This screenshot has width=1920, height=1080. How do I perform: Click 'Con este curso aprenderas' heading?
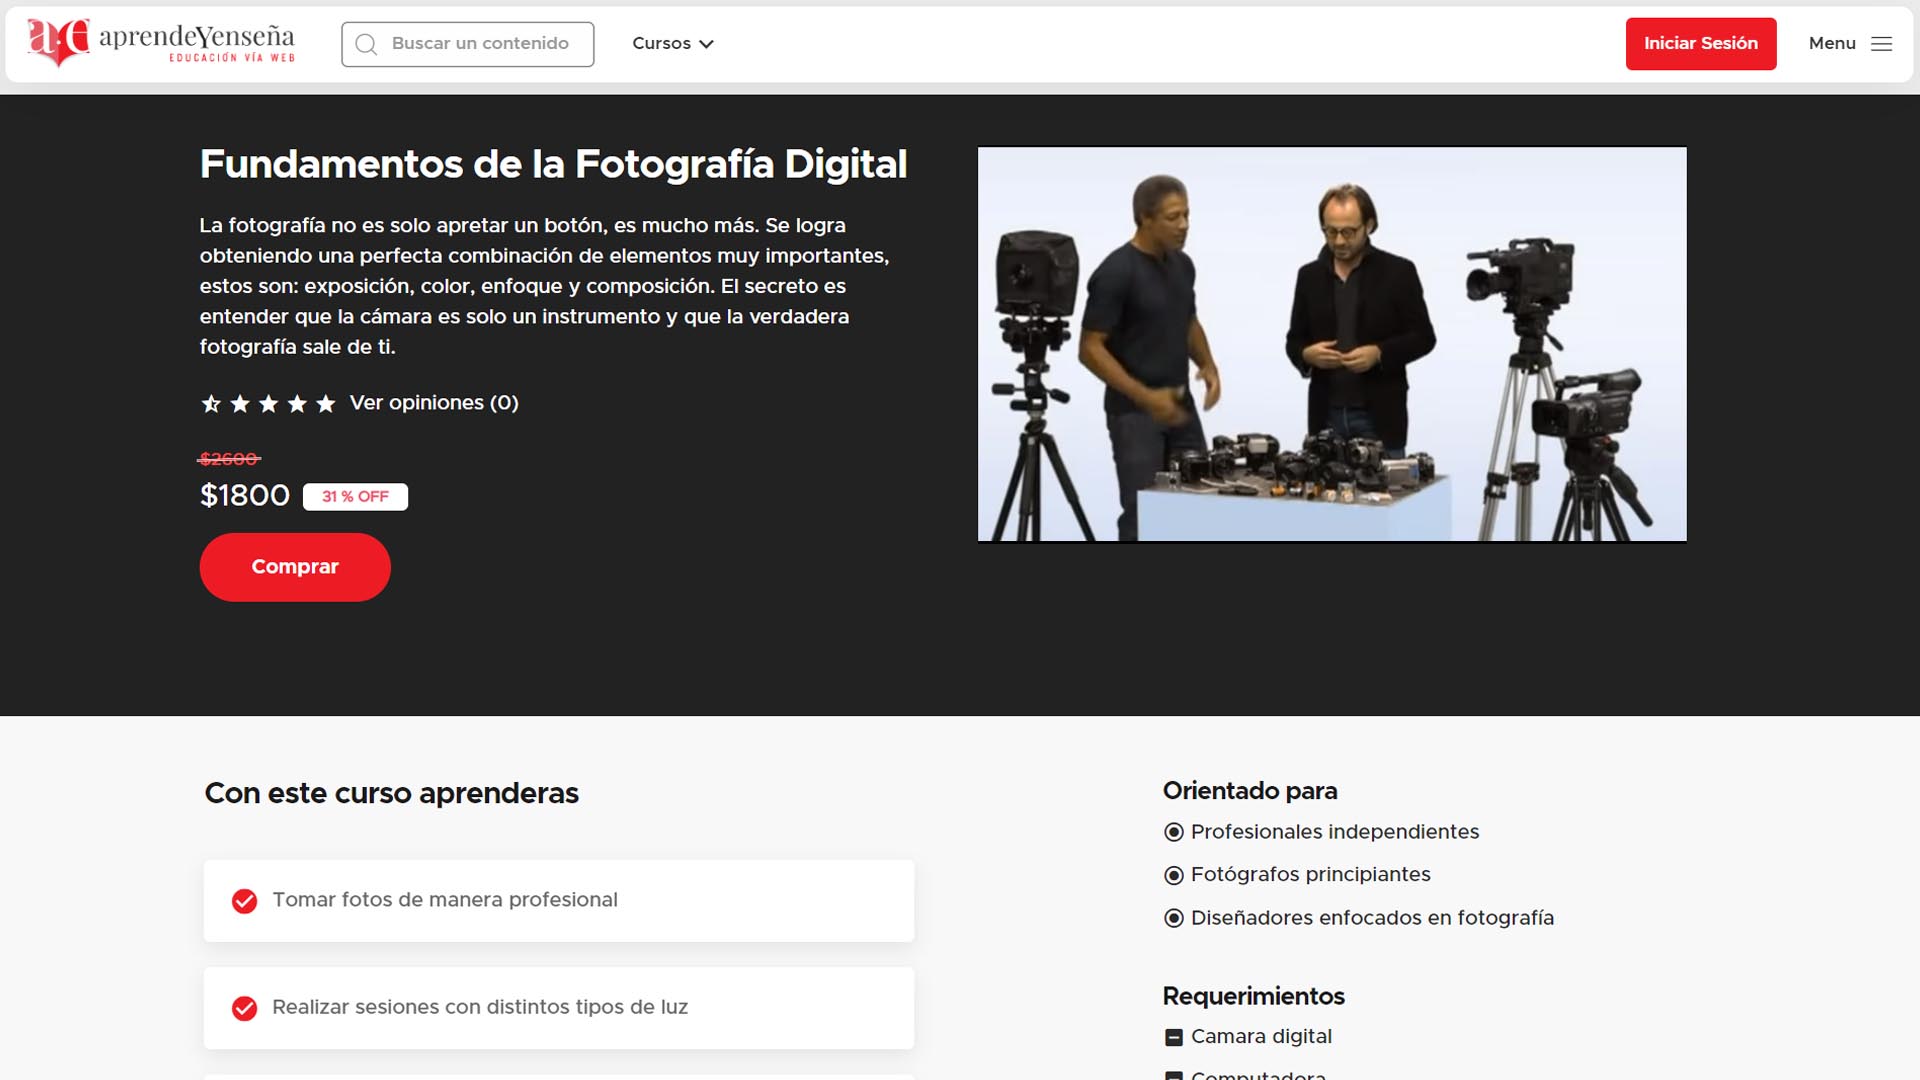(x=392, y=793)
